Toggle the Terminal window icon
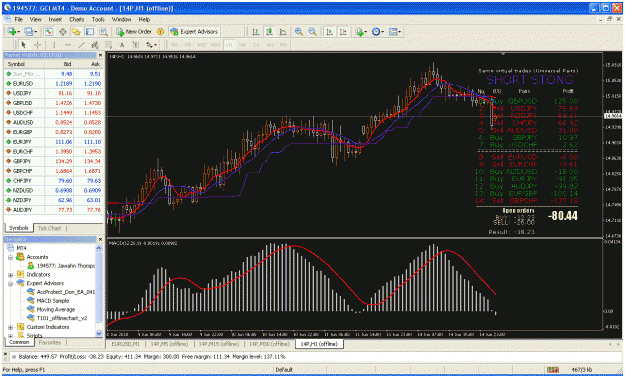This screenshot has height=376, width=625. click(90, 31)
